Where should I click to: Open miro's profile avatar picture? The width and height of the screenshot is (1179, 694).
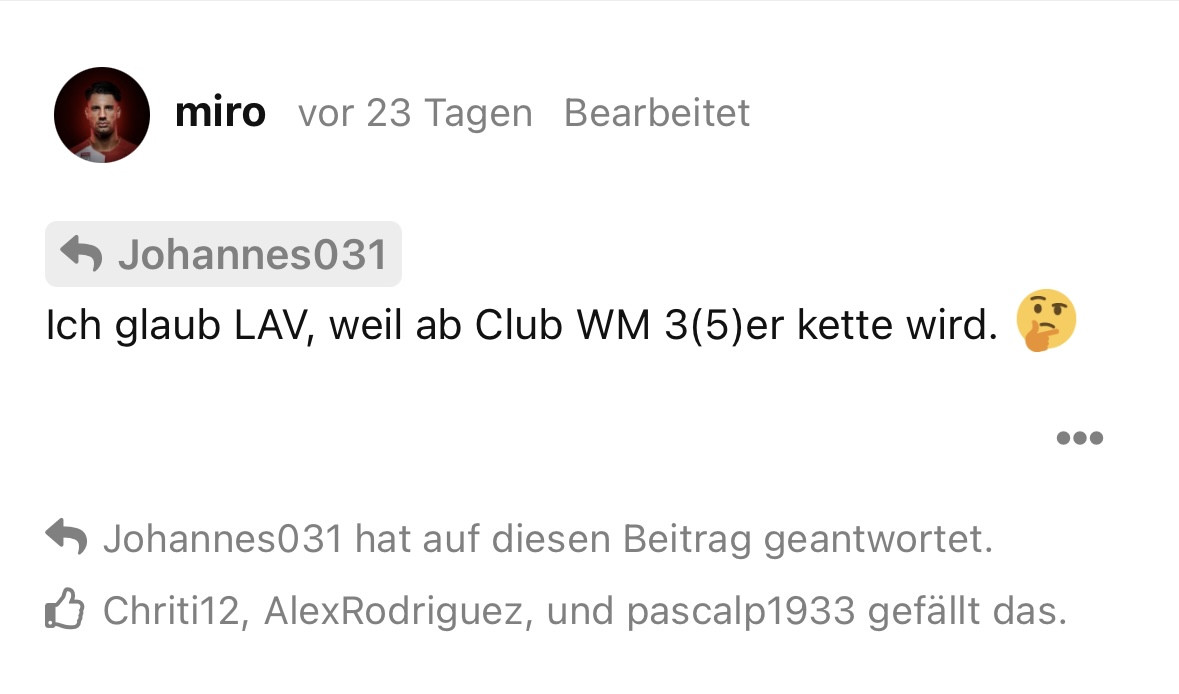tap(102, 115)
